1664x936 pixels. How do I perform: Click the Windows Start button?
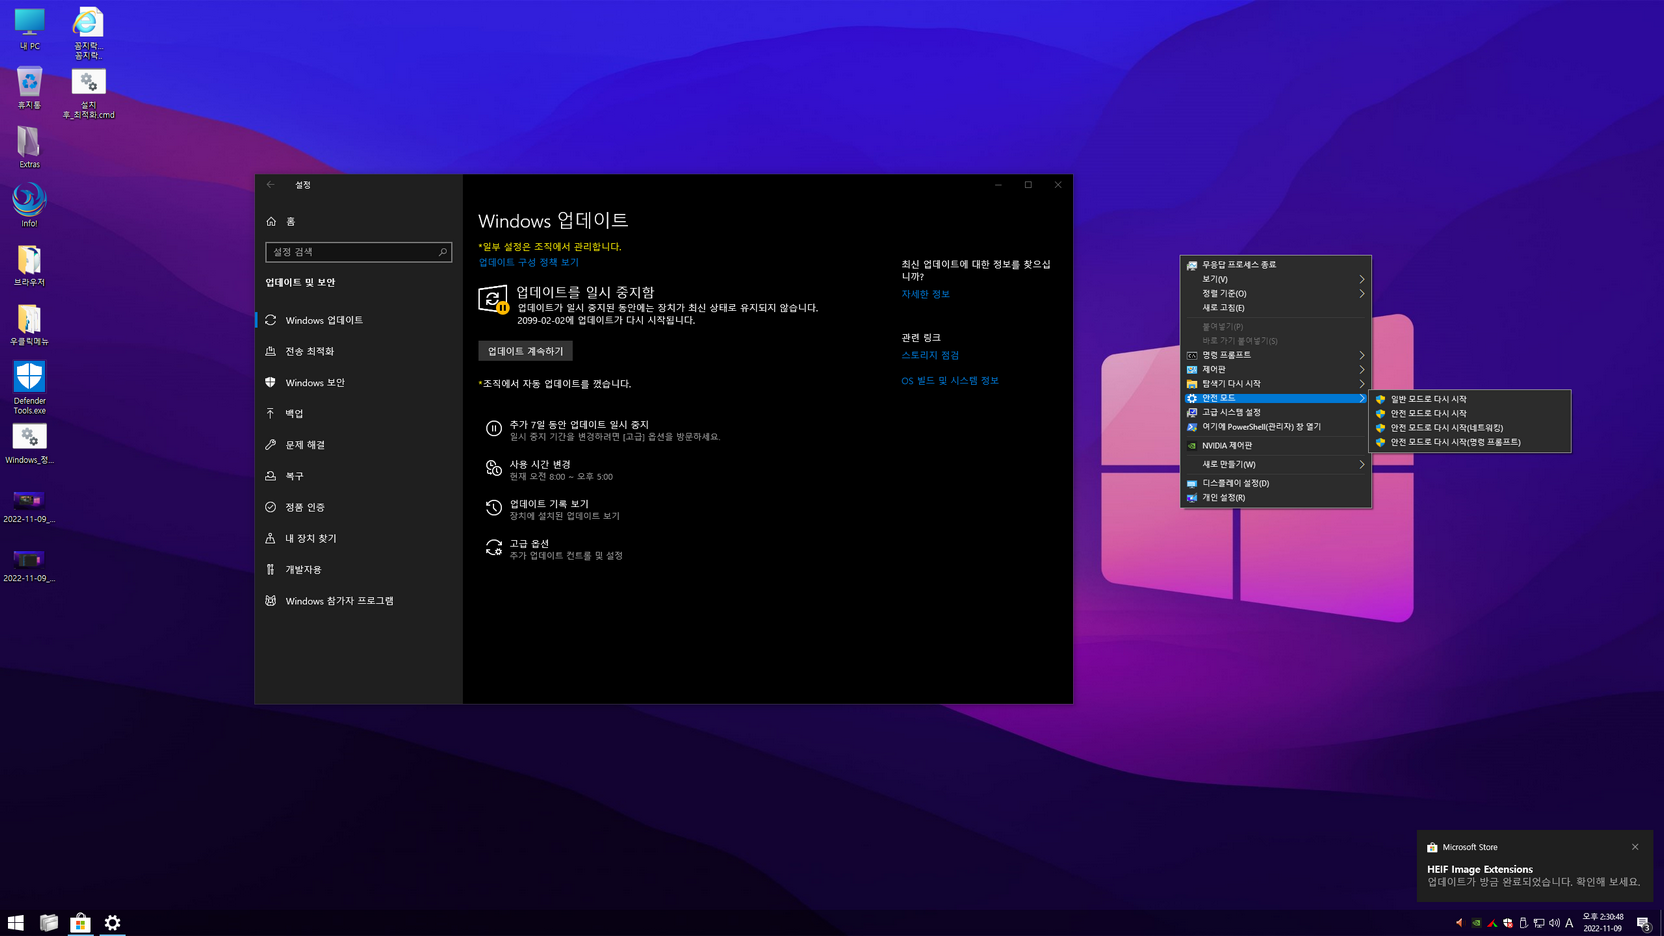coord(16,922)
